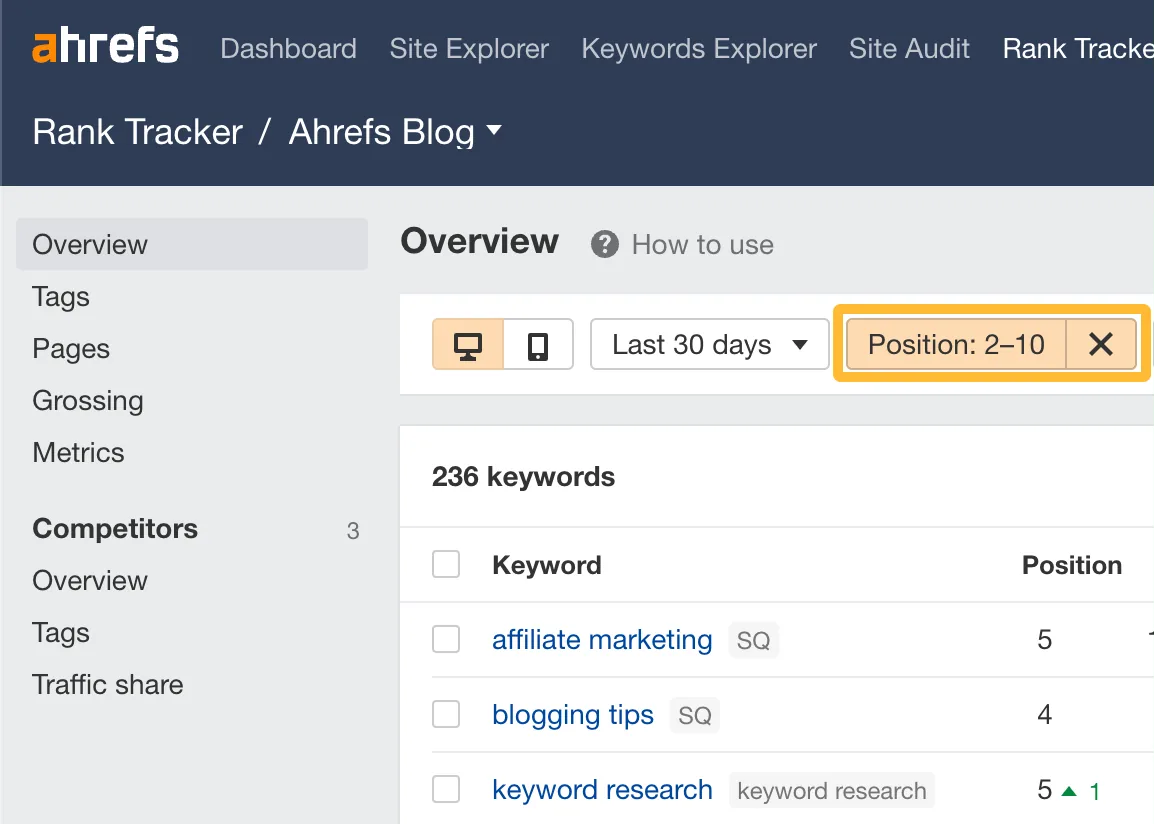Click SQ tag next to affiliate marketing
Screen dimensions: 1160x824
pos(754,640)
